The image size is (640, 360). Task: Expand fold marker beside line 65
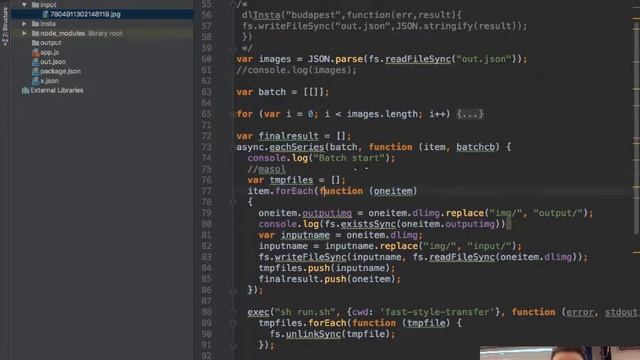(233, 114)
